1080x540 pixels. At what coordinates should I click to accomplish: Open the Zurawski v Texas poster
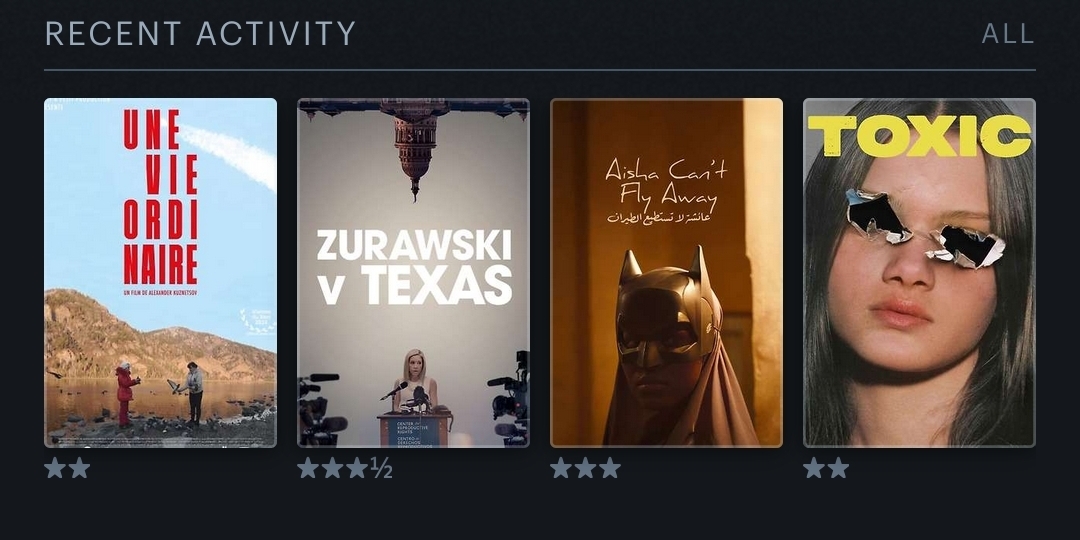413,273
